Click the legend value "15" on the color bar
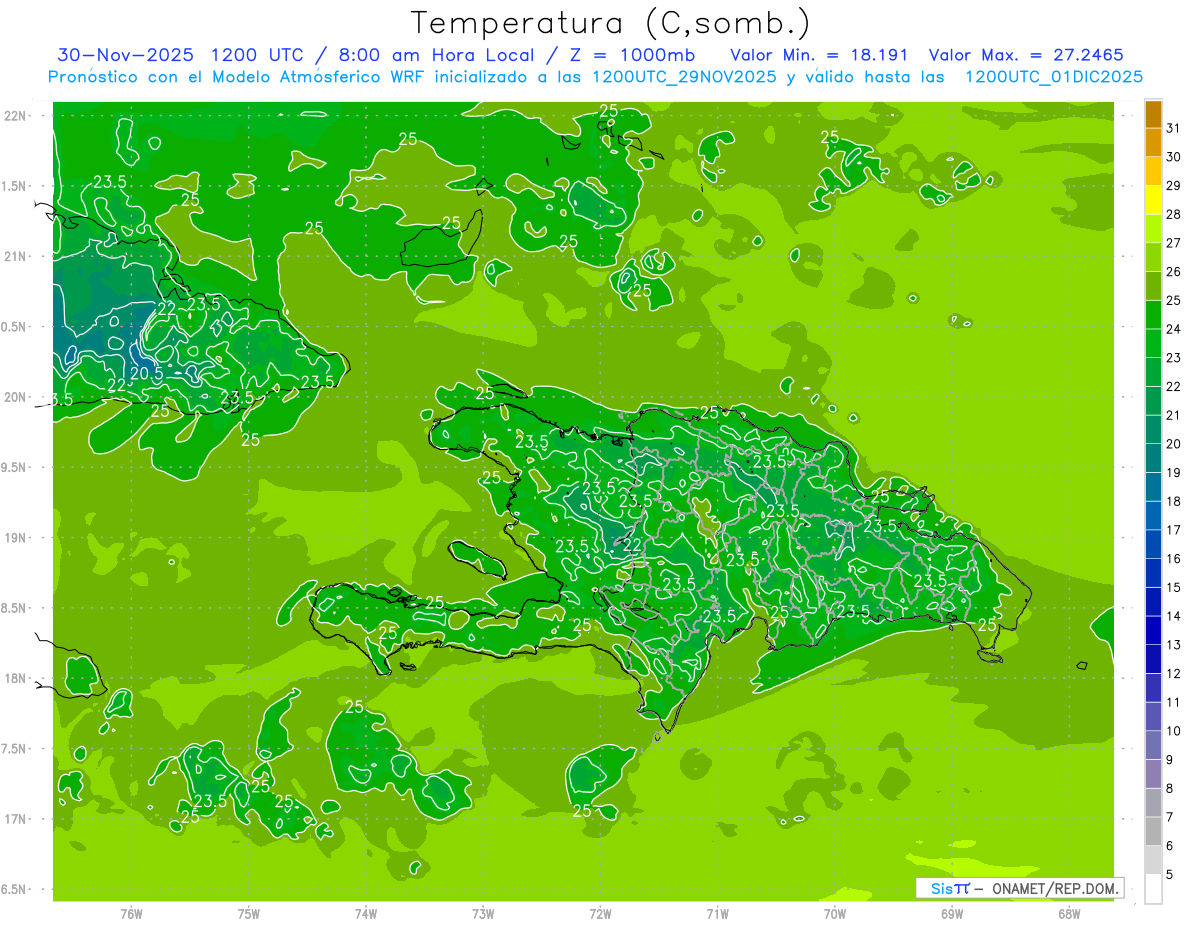This screenshot has width=1200, height=927. (x=1174, y=588)
